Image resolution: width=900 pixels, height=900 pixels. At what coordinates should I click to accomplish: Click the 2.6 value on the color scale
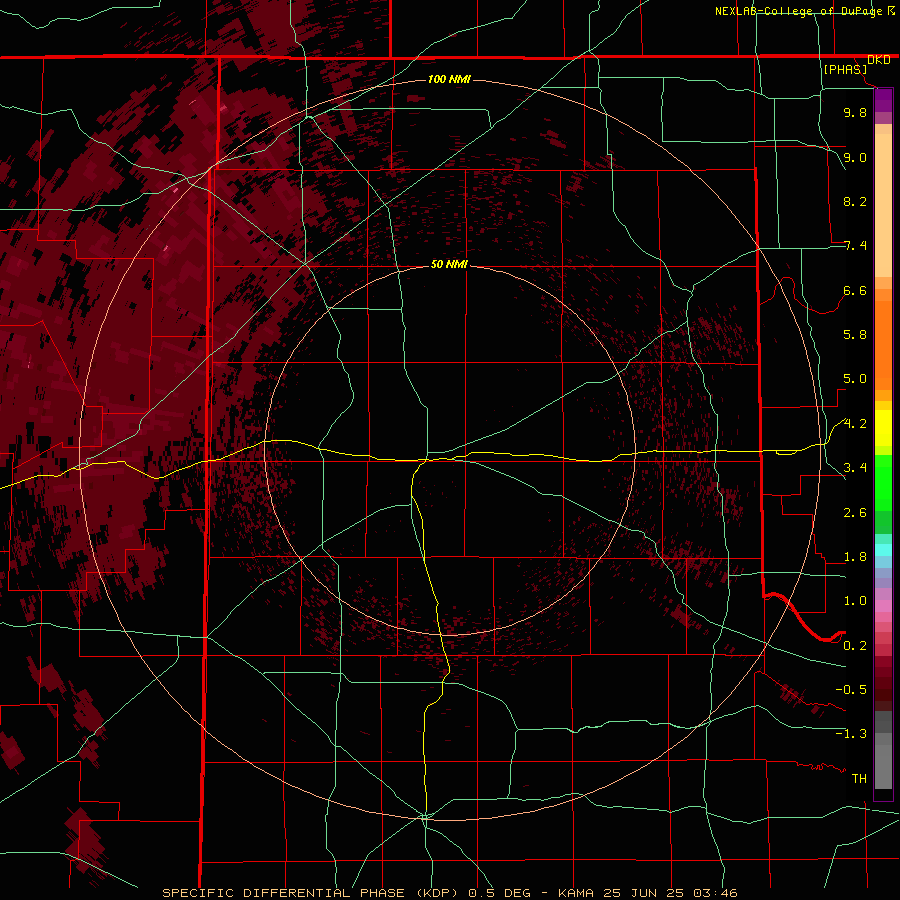tap(855, 513)
